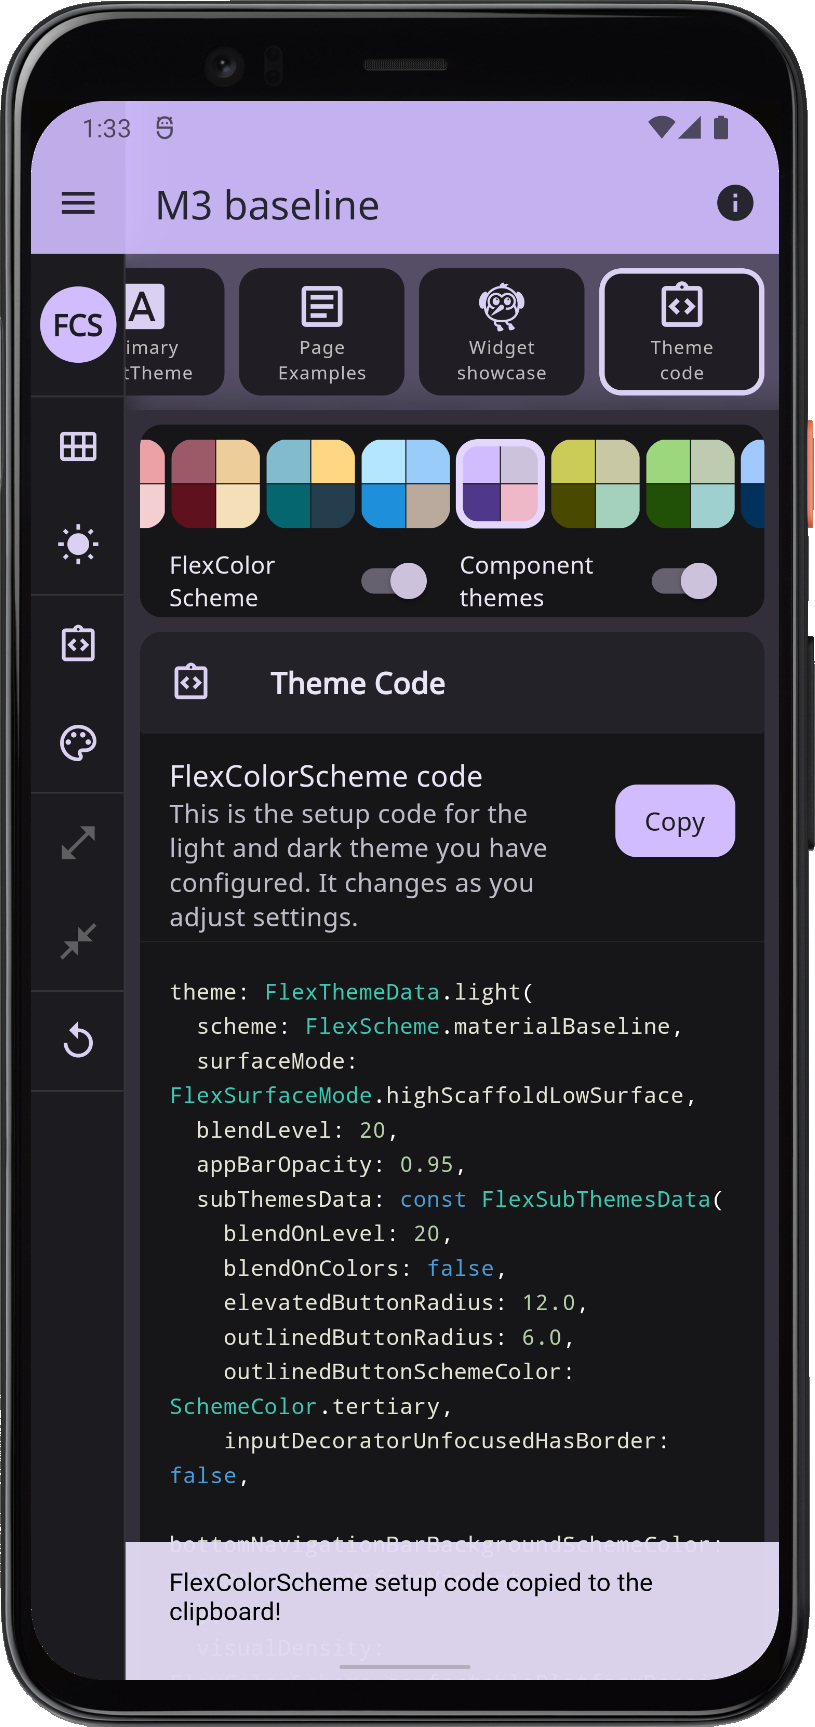
Task: Click the M3 baseline title
Action: pyautogui.click(x=268, y=205)
